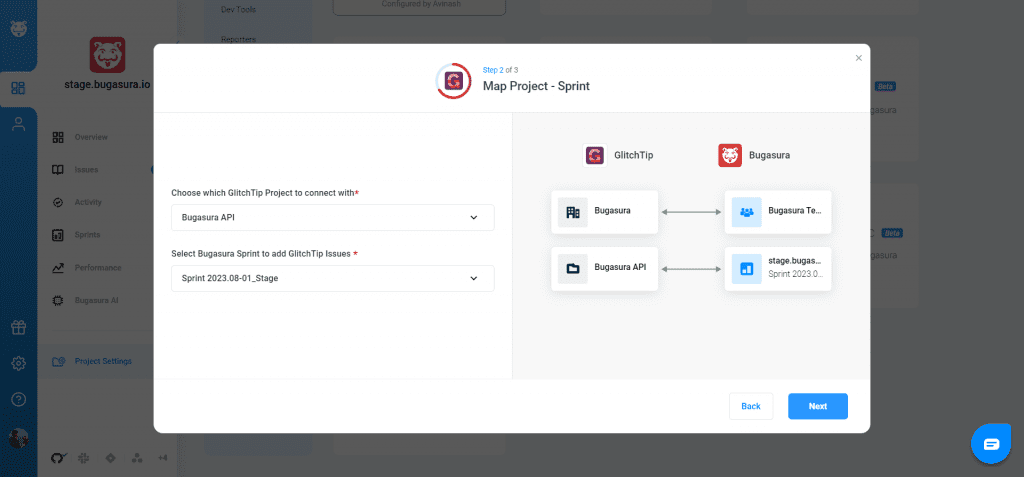The image size is (1024, 477).
Task: Click the sprint board icon on stage.bugasura card
Action: (x=746, y=269)
